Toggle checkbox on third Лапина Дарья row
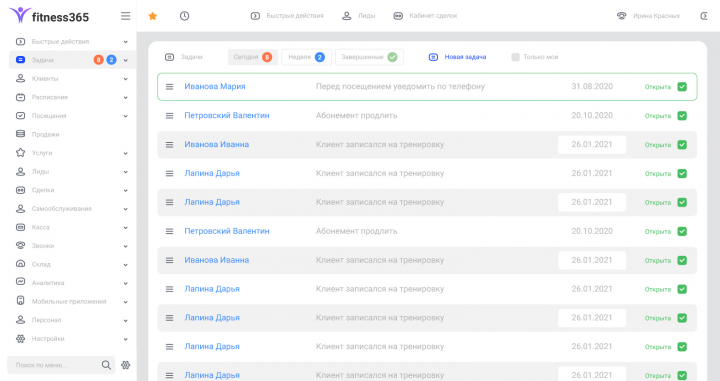This screenshot has width=720, height=381. (682, 289)
